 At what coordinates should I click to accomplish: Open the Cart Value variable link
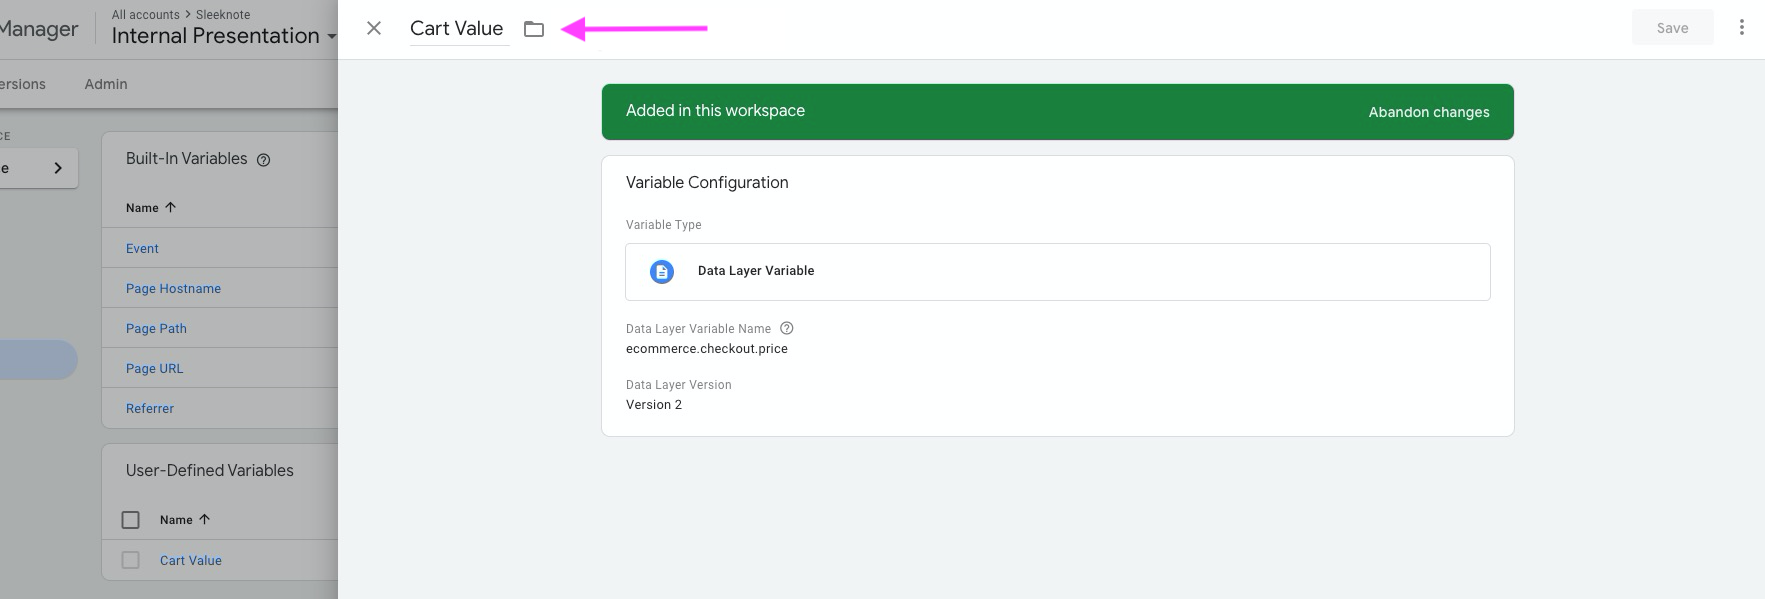click(191, 560)
